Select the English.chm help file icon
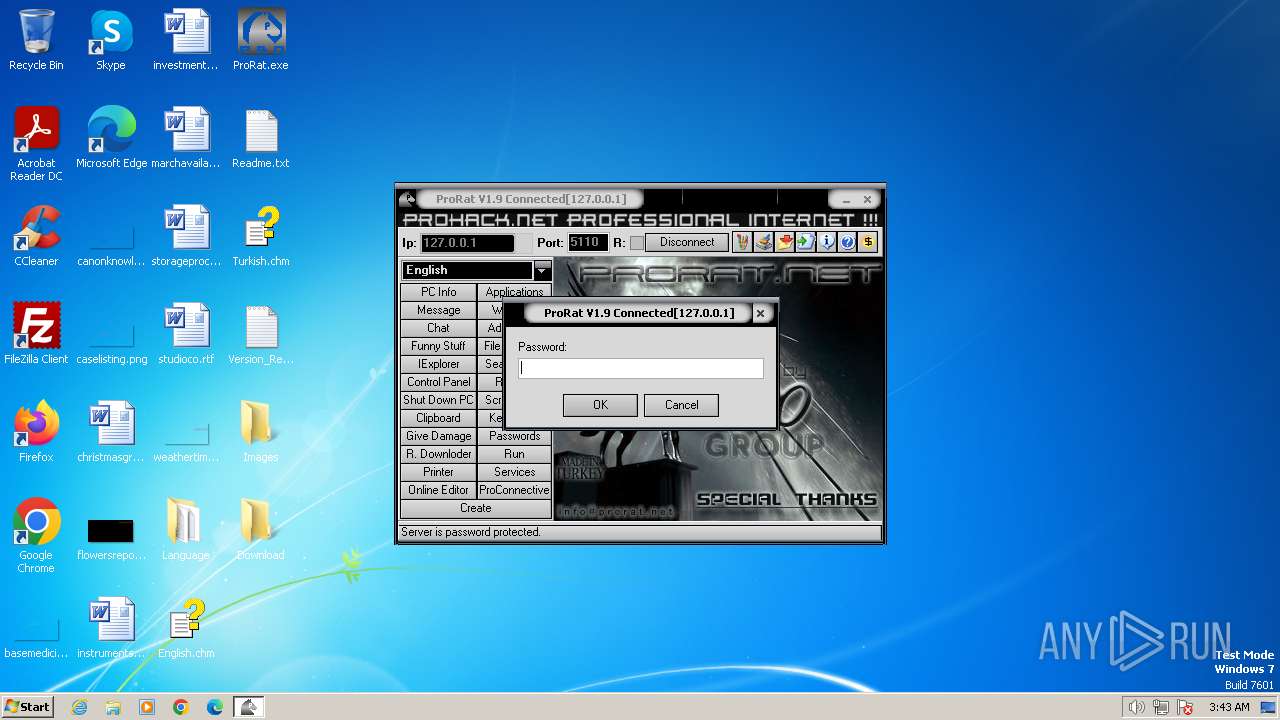This screenshot has height=720, width=1280. [186, 628]
